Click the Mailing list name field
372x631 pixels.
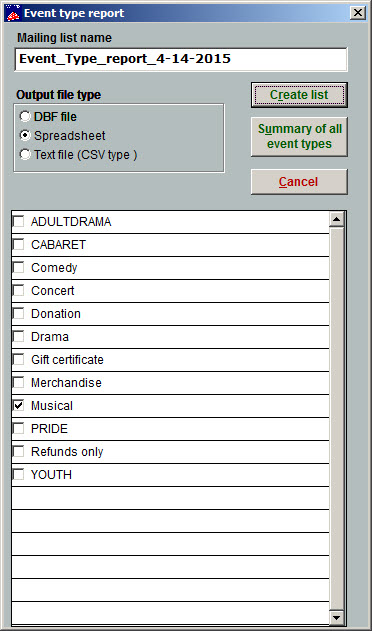click(x=181, y=59)
